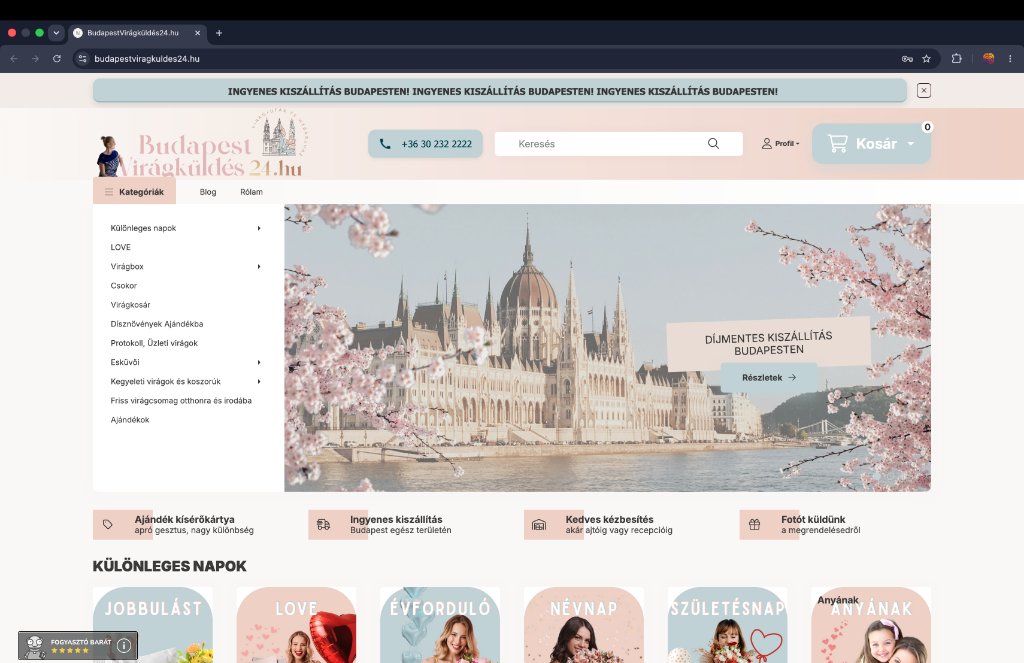Expand the Virágbox submenu
Viewport: 1024px width, 663px height.
259,267
